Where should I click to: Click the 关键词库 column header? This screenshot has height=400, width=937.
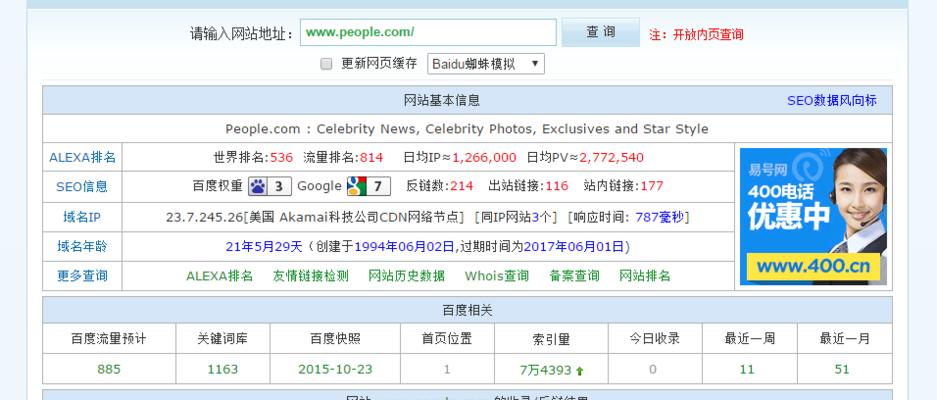[x=222, y=339]
